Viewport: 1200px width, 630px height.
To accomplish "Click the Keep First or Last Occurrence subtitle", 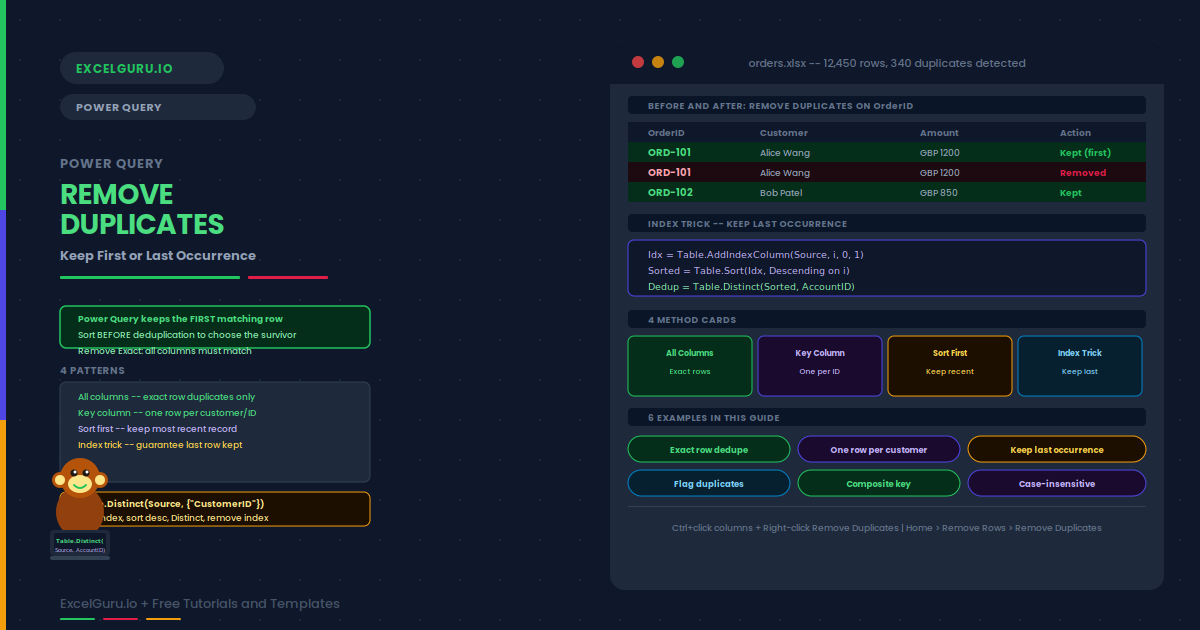I will coord(158,255).
